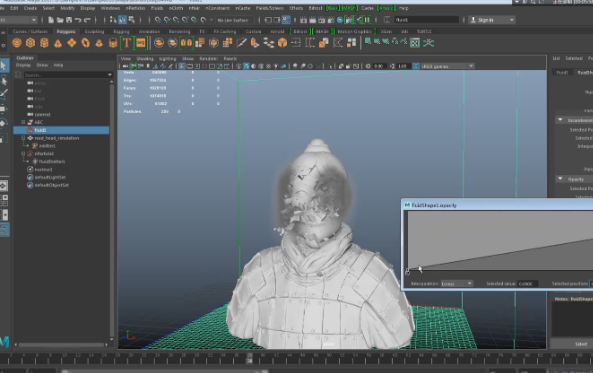Create a polygon cylinder from the shelf

click(44, 43)
